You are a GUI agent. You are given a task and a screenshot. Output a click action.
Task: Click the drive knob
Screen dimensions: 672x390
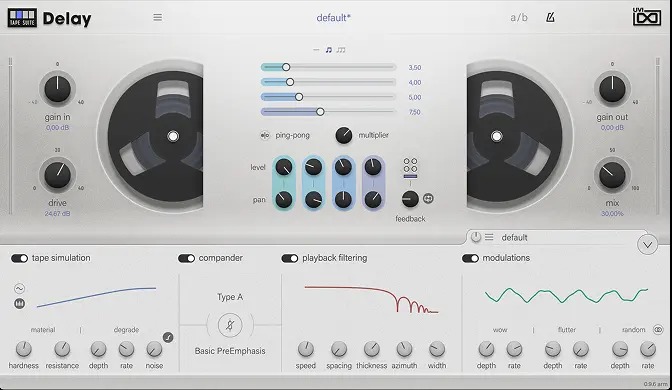(x=57, y=175)
